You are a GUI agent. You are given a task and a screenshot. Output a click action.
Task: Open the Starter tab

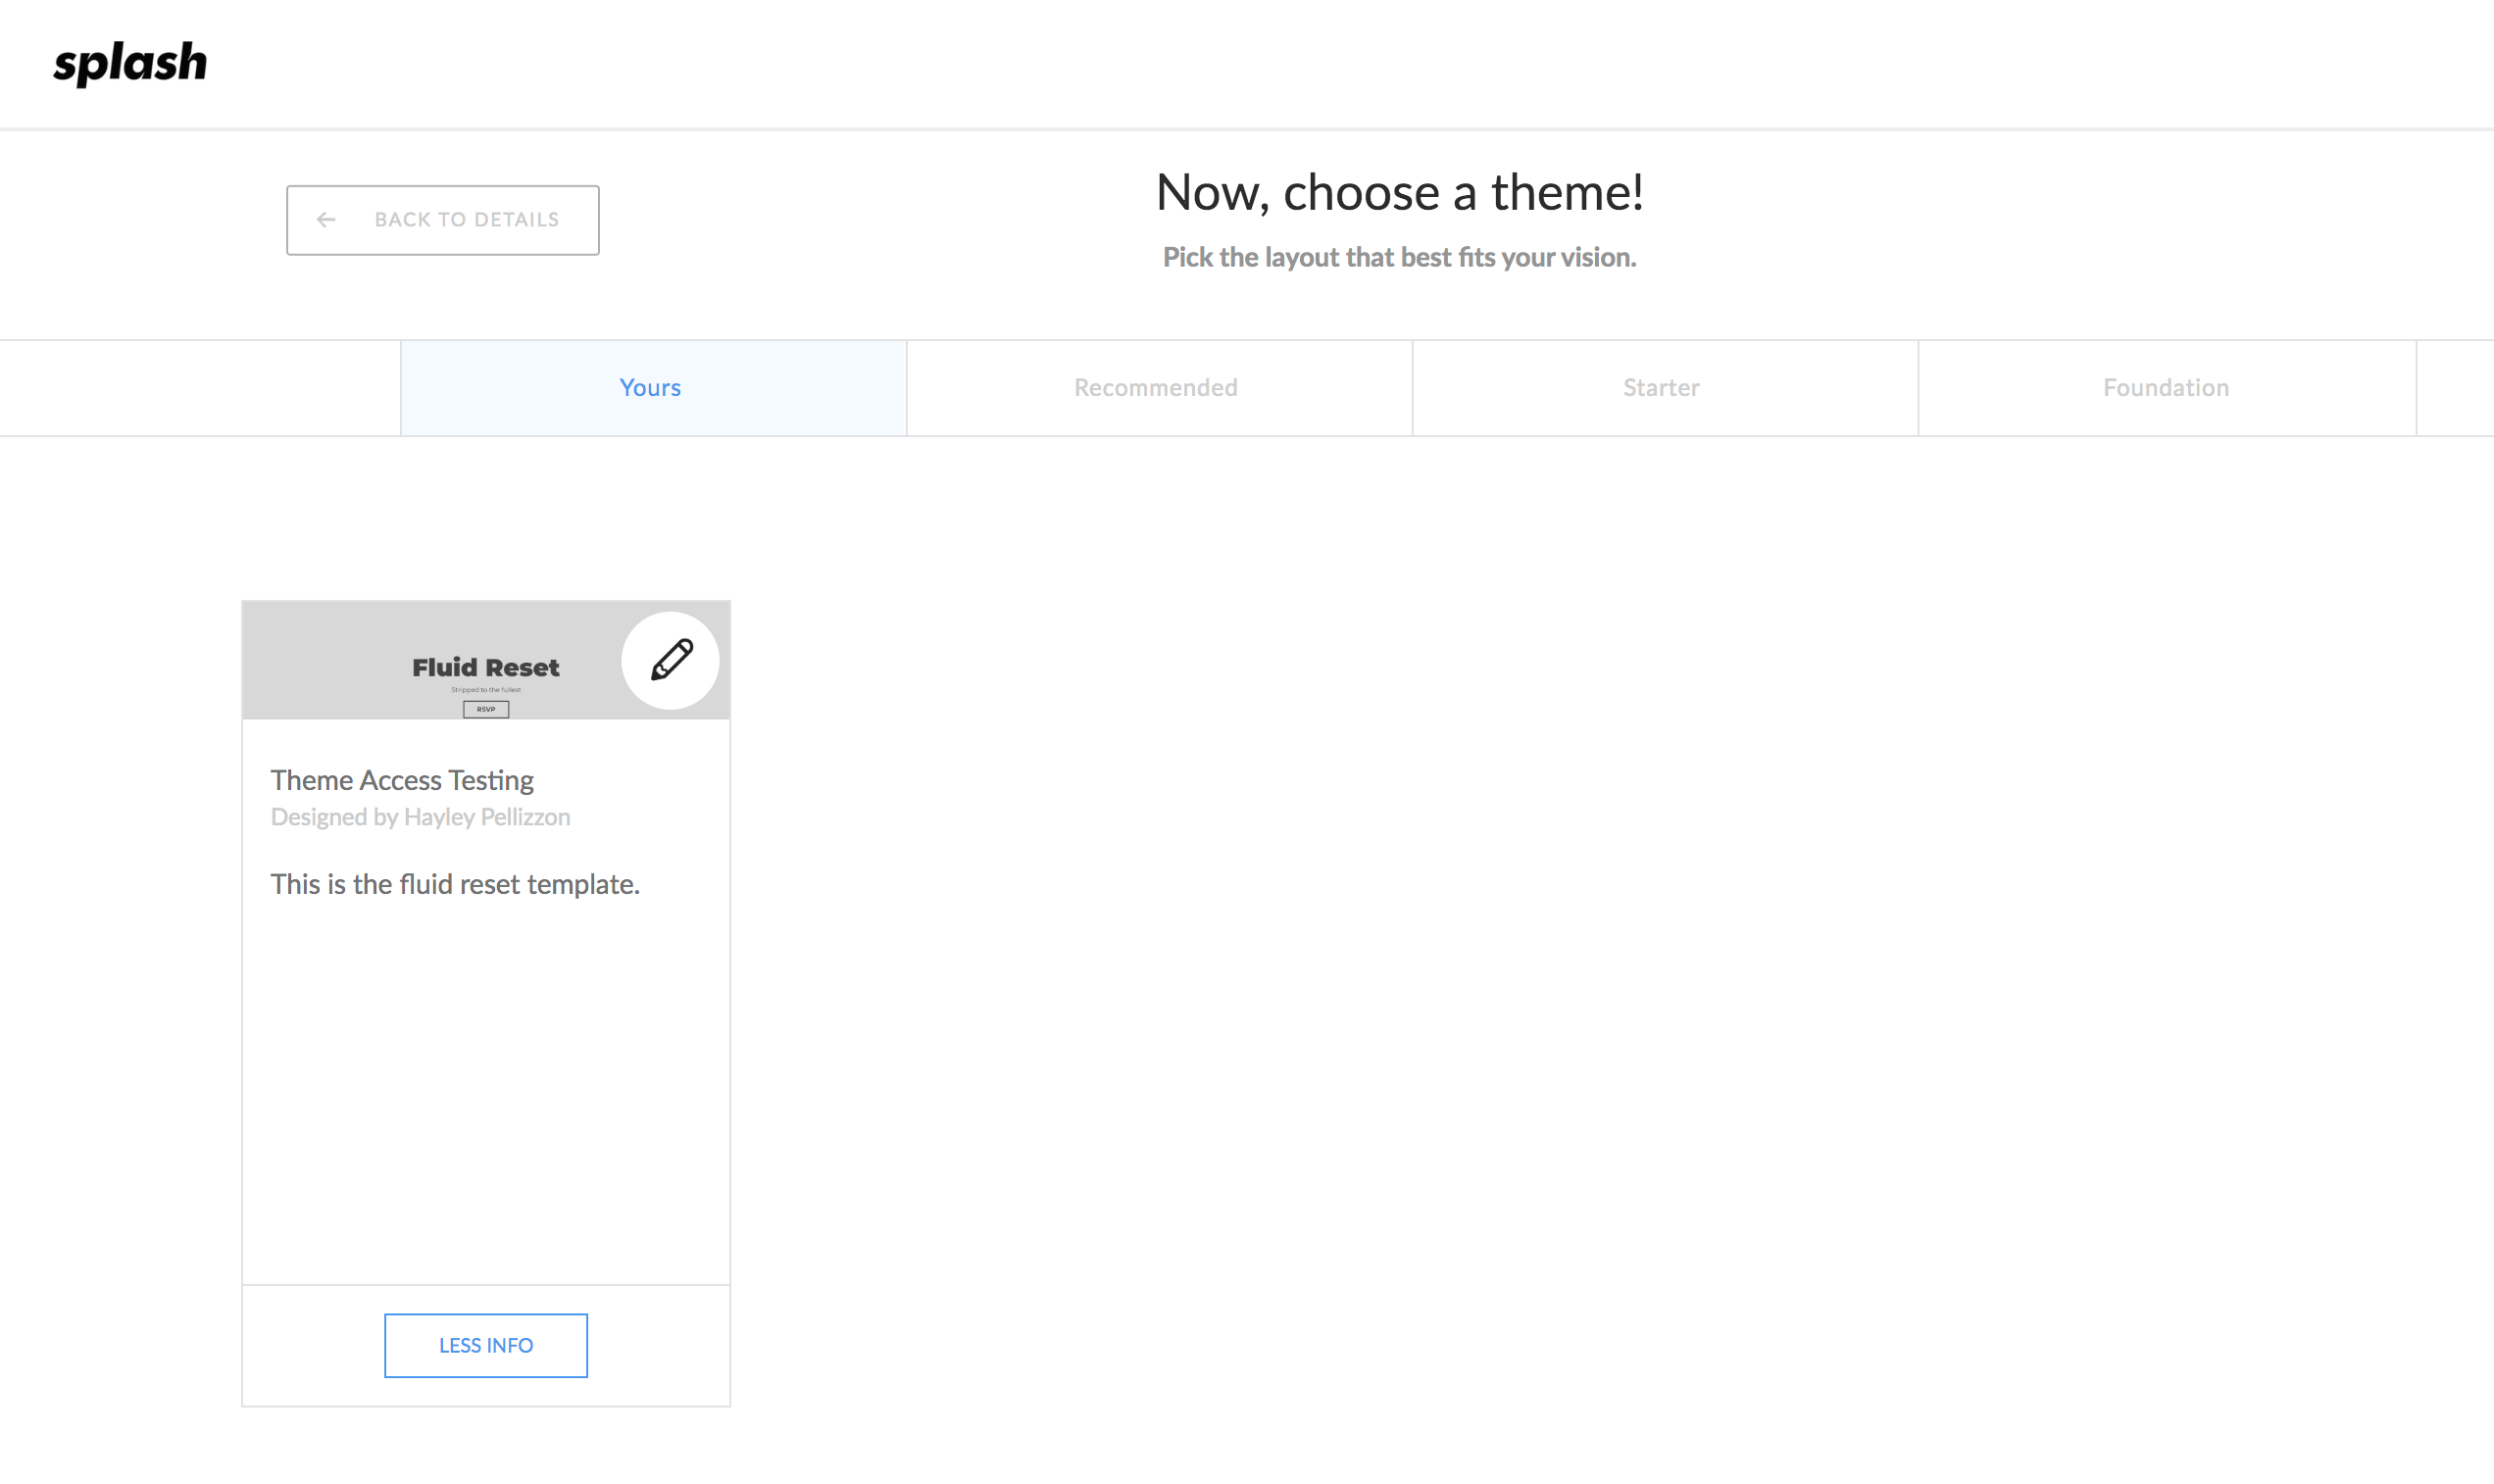[x=1665, y=388]
